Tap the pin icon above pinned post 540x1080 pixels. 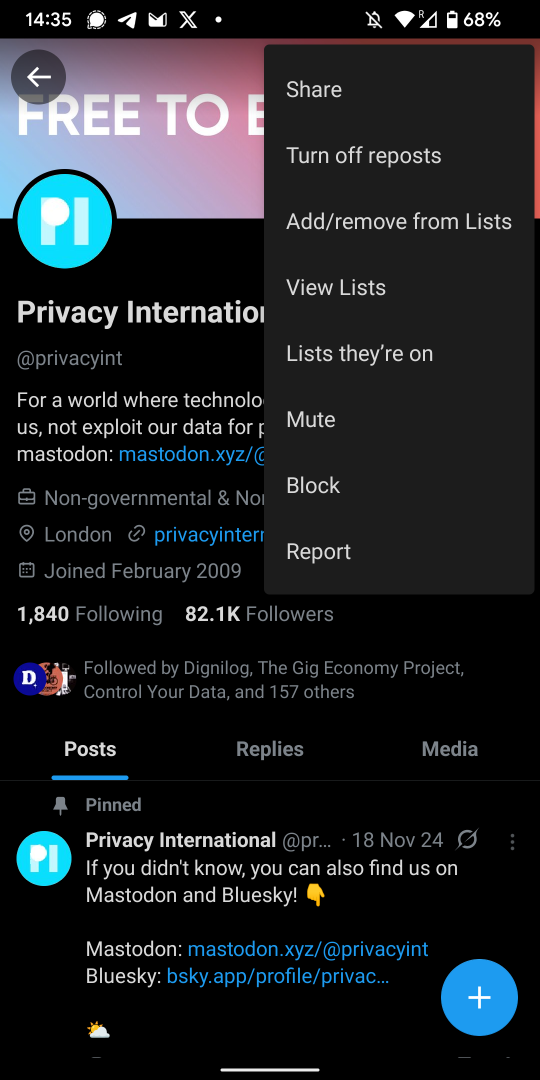[x=61, y=806]
